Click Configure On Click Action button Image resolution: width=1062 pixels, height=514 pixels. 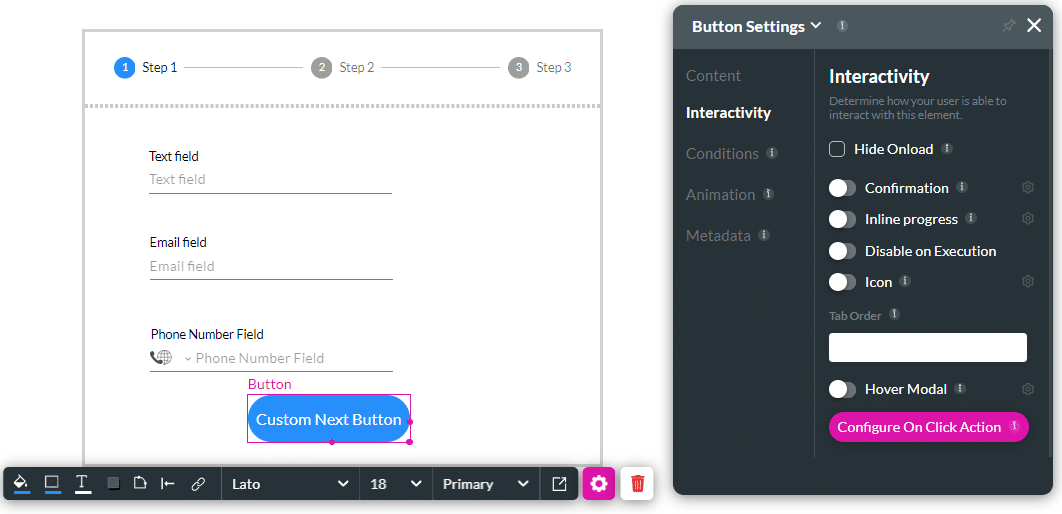[928, 427]
